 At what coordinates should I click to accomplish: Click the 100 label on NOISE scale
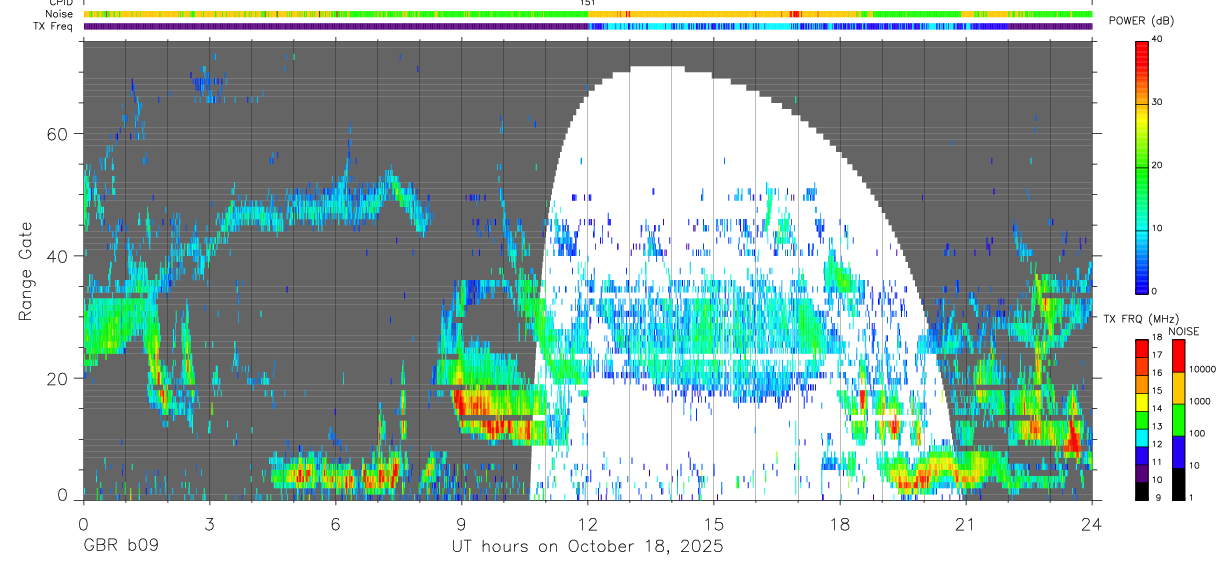pos(1196,433)
